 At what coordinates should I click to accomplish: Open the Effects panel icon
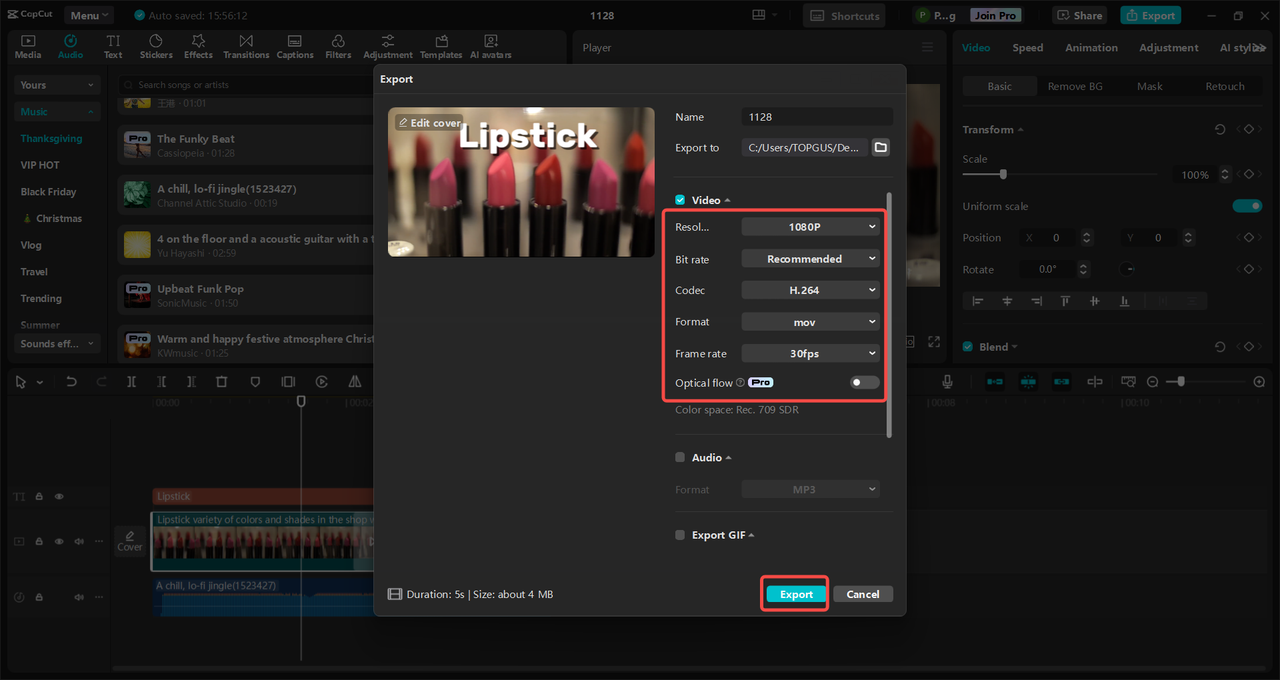click(x=198, y=46)
